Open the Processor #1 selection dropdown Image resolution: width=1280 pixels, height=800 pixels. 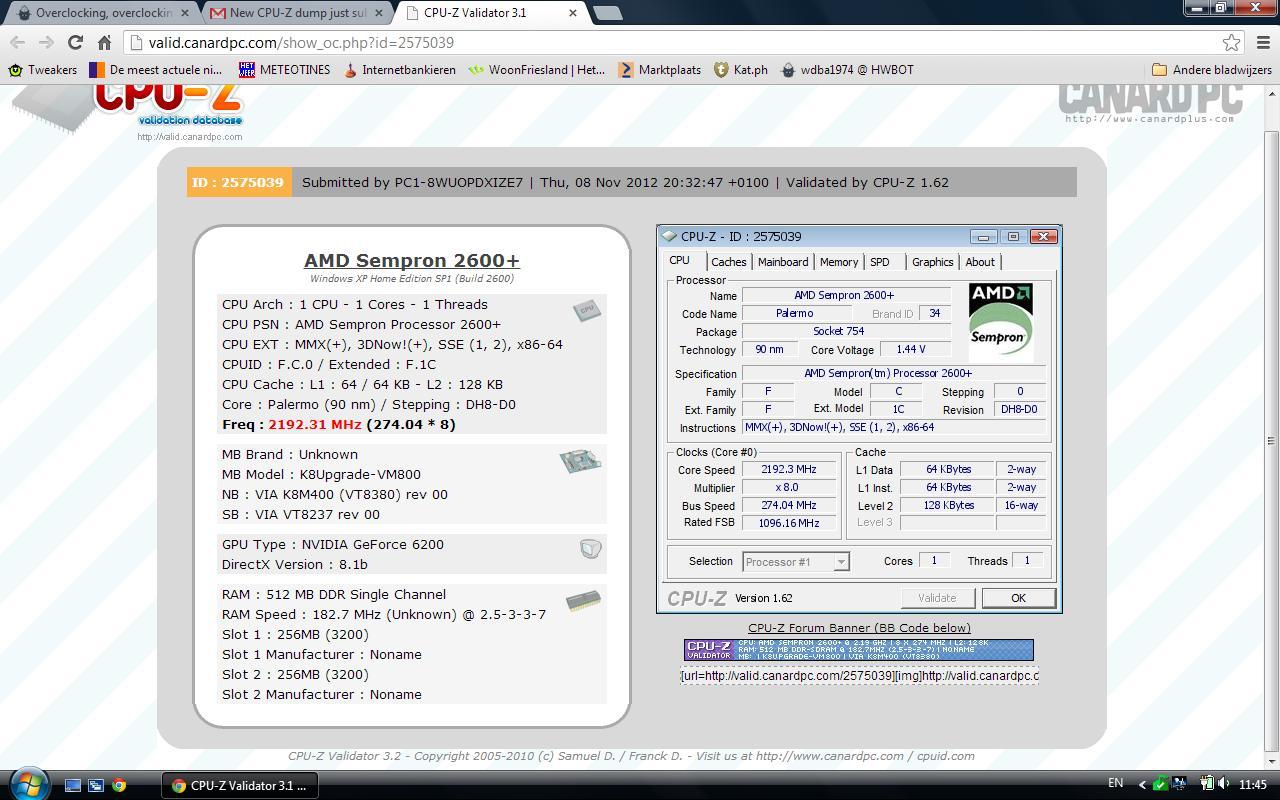(x=796, y=562)
